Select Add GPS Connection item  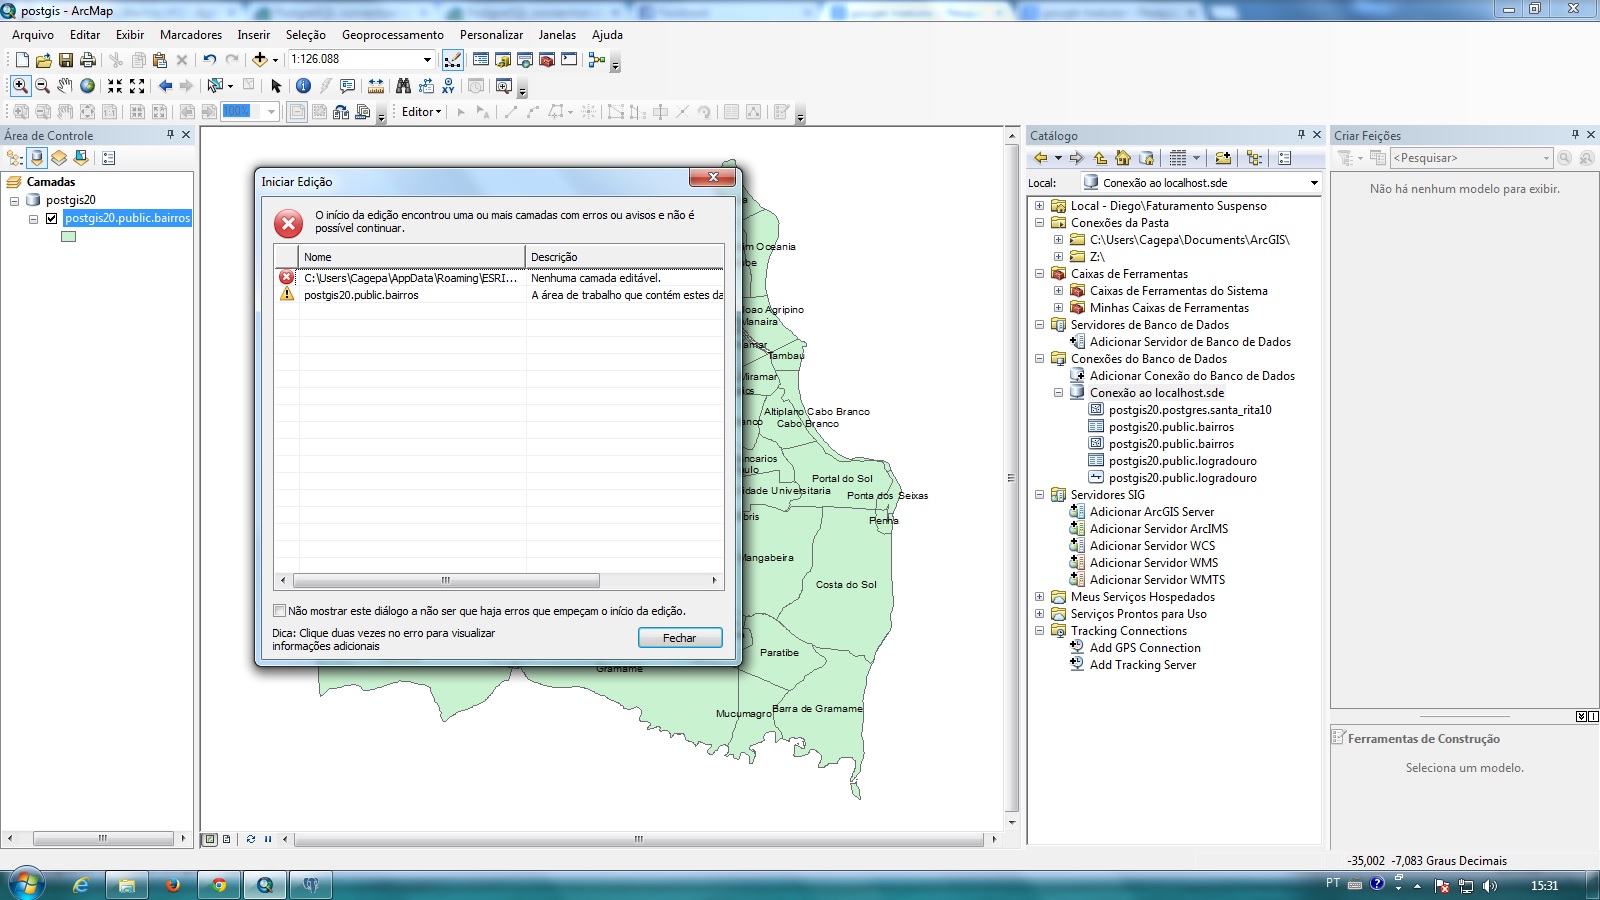(x=1145, y=648)
